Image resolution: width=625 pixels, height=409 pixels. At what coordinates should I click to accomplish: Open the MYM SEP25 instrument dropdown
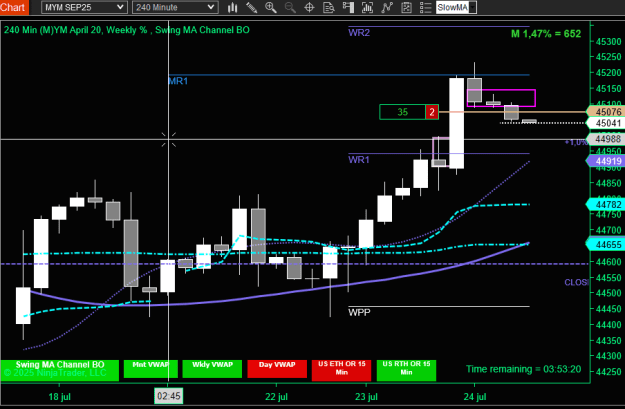(84, 7)
